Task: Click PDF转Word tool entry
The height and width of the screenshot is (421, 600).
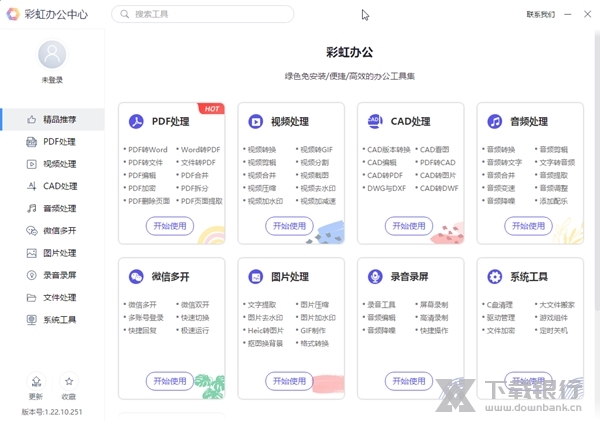Action: [x=148, y=150]
